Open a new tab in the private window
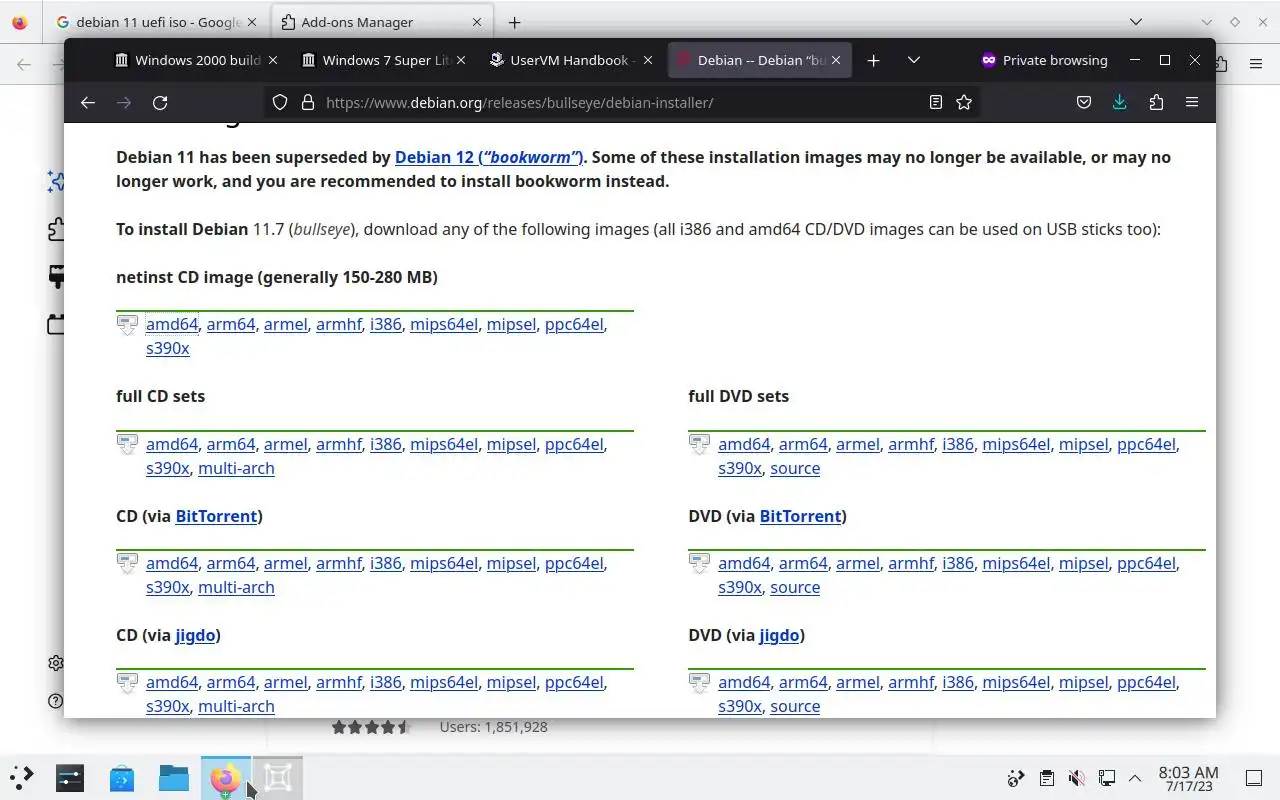Image resolution: width=1280 pixels, height=800 pixels. pos(873,60)
